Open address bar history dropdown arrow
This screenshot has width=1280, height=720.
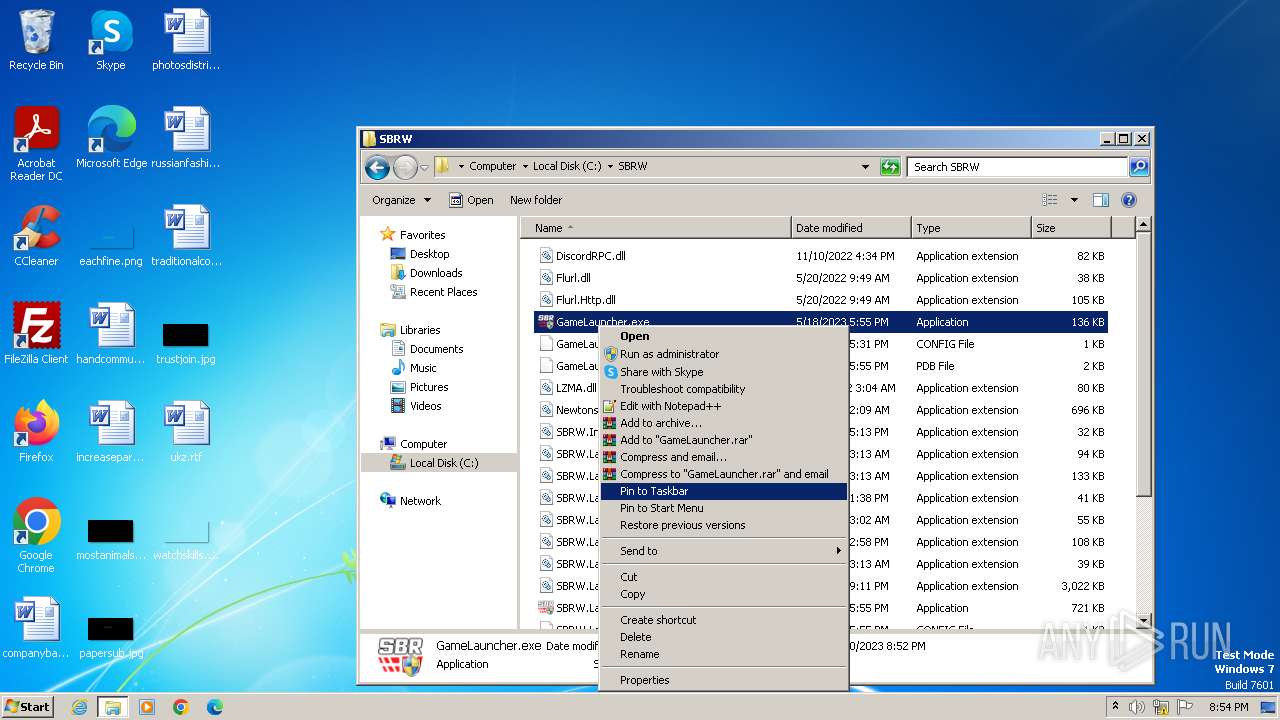click(865, 167)
